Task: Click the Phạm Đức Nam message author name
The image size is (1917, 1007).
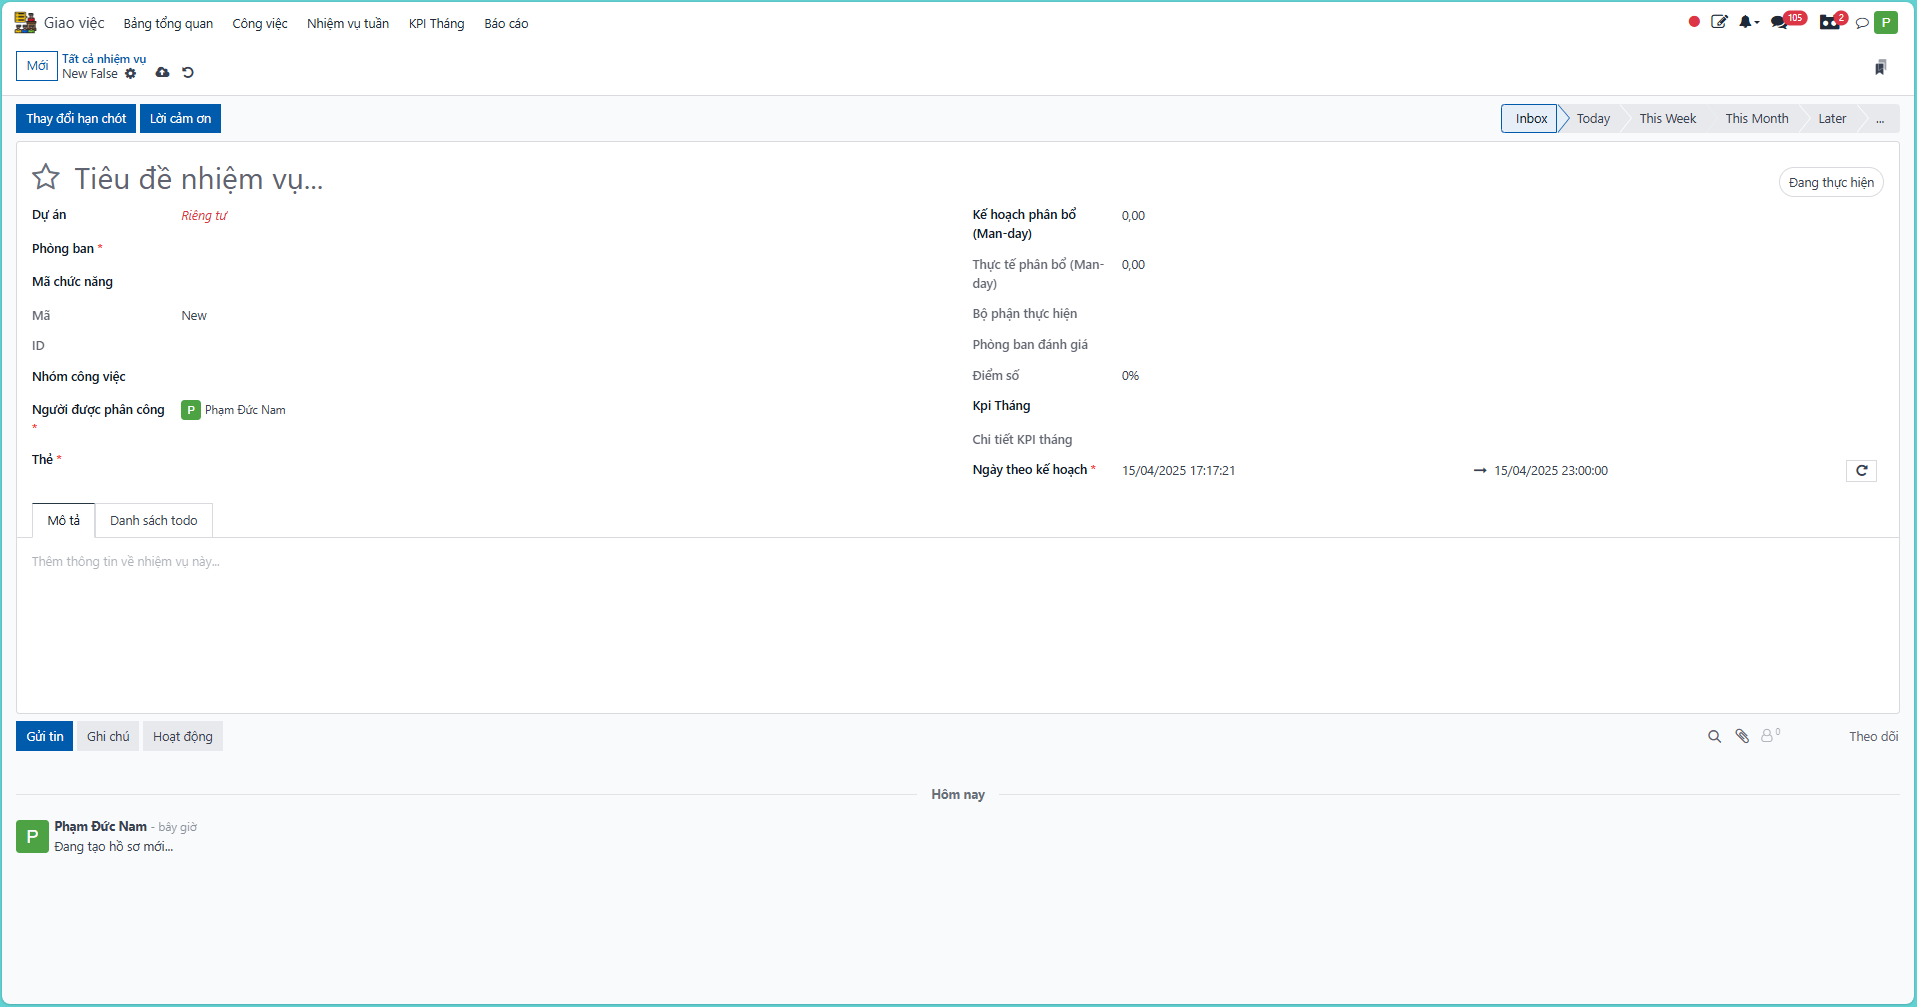Action: coord(100,827)
